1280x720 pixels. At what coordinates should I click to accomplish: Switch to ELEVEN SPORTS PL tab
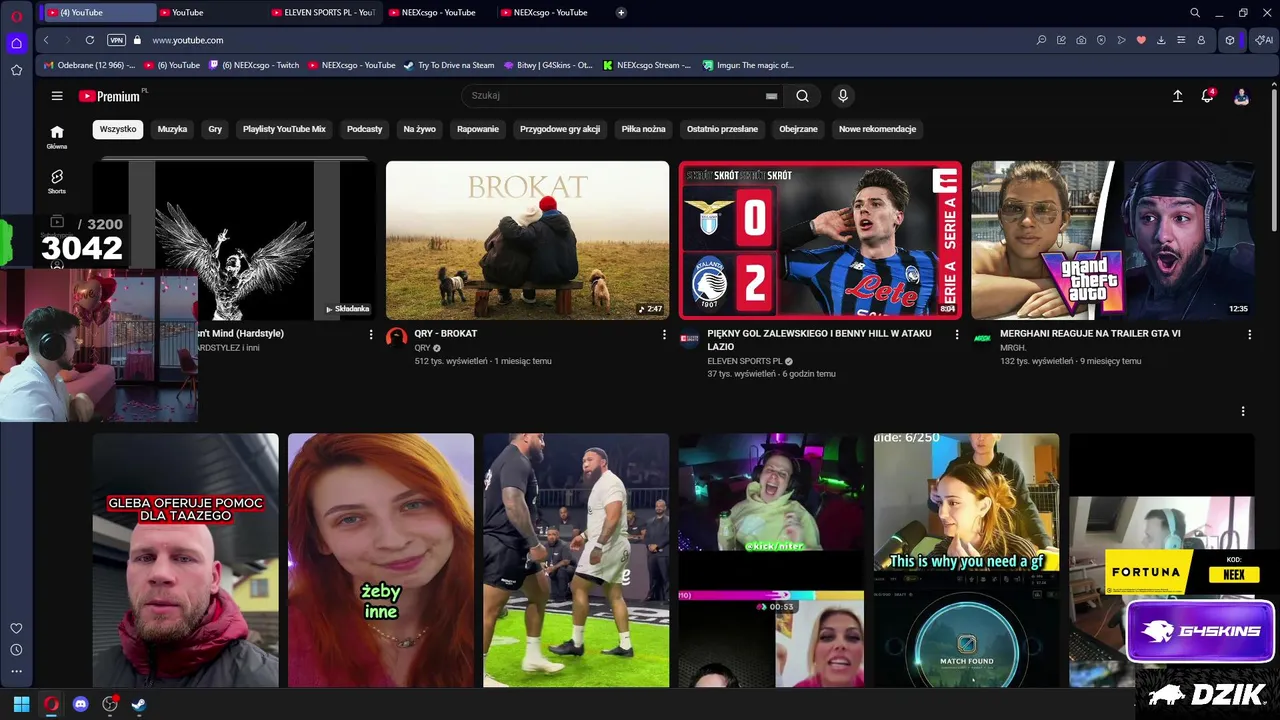tap(322, 13)
